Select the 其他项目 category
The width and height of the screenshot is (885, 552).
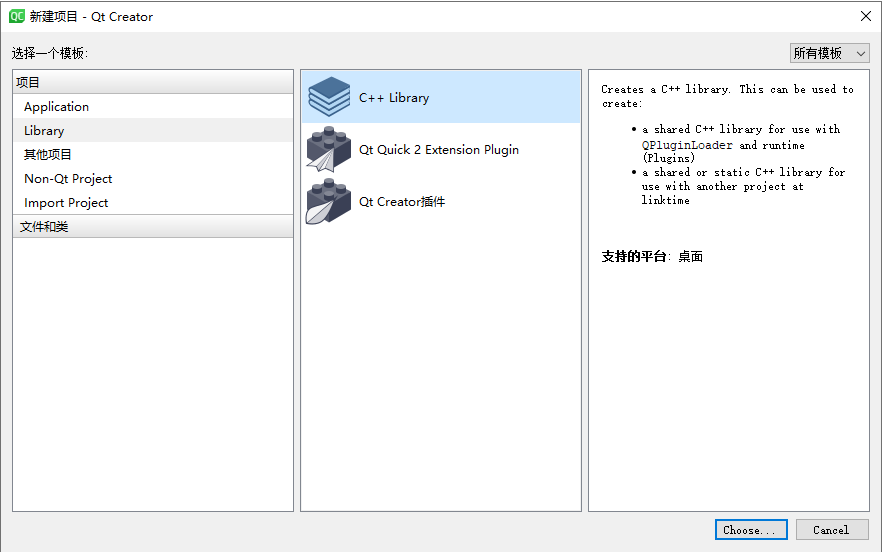pos(152,154)
